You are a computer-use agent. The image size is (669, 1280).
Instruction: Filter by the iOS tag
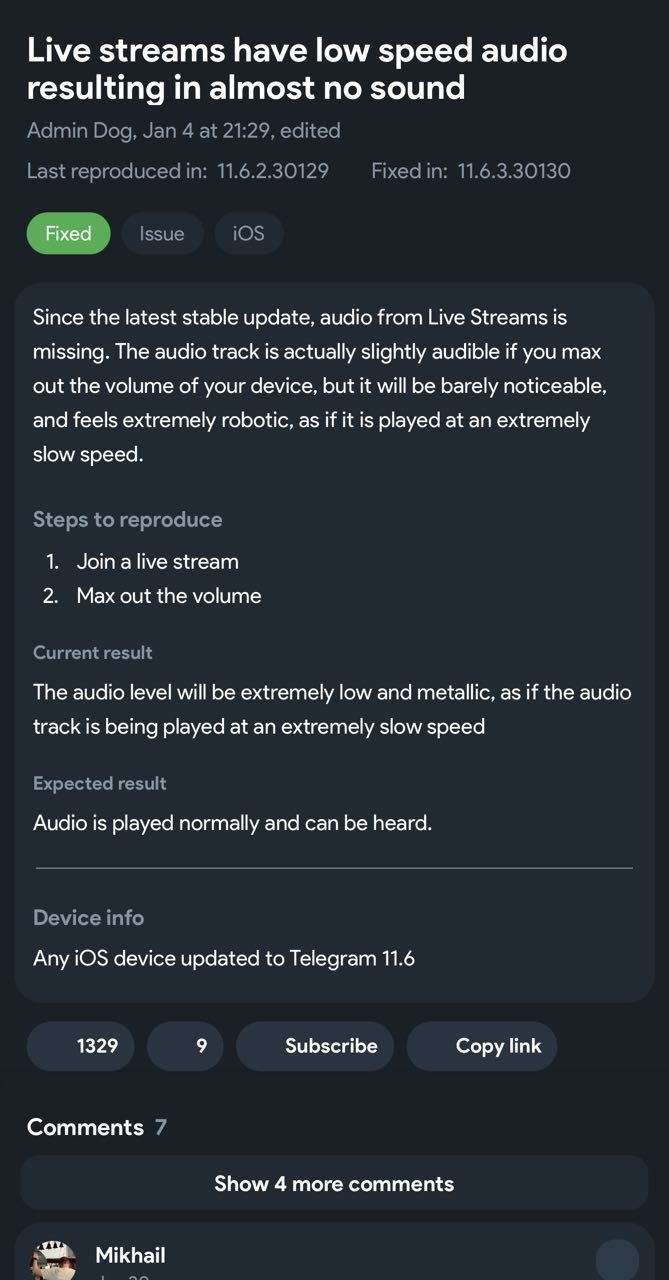click(249, 233)
